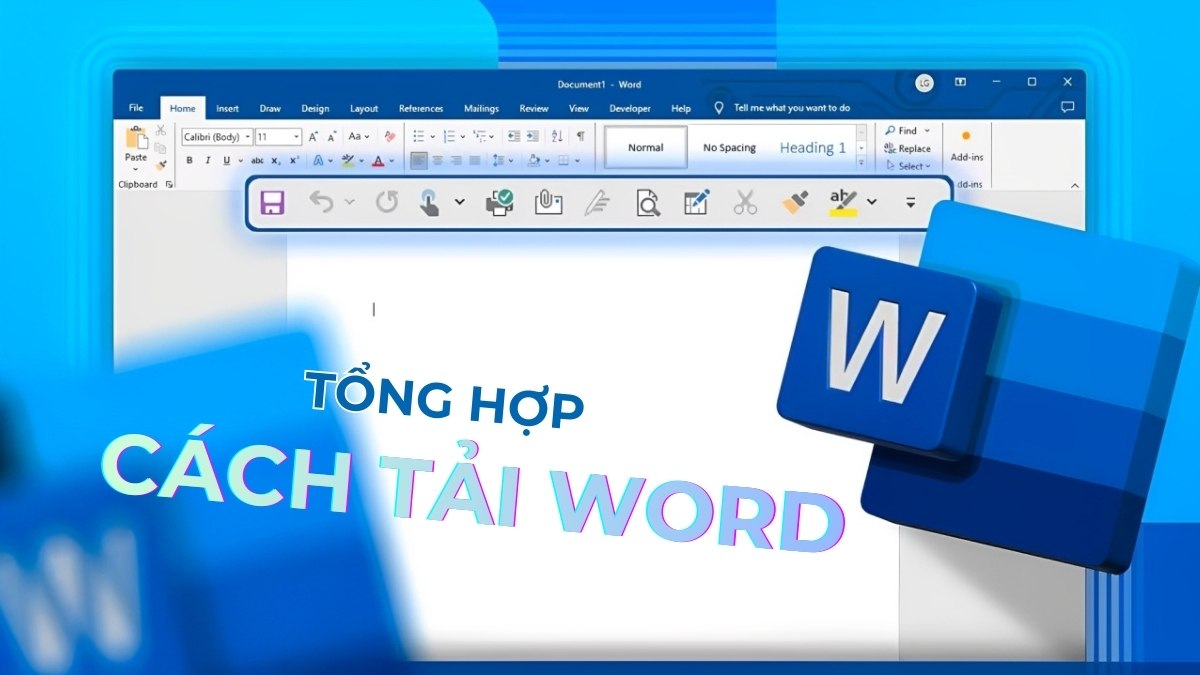Image resolution: width=1200 pixels, height=675 pixels.
Task: Toggle the show paragraph marks icon
Action: pyautogui.click(x=582, y=135)
